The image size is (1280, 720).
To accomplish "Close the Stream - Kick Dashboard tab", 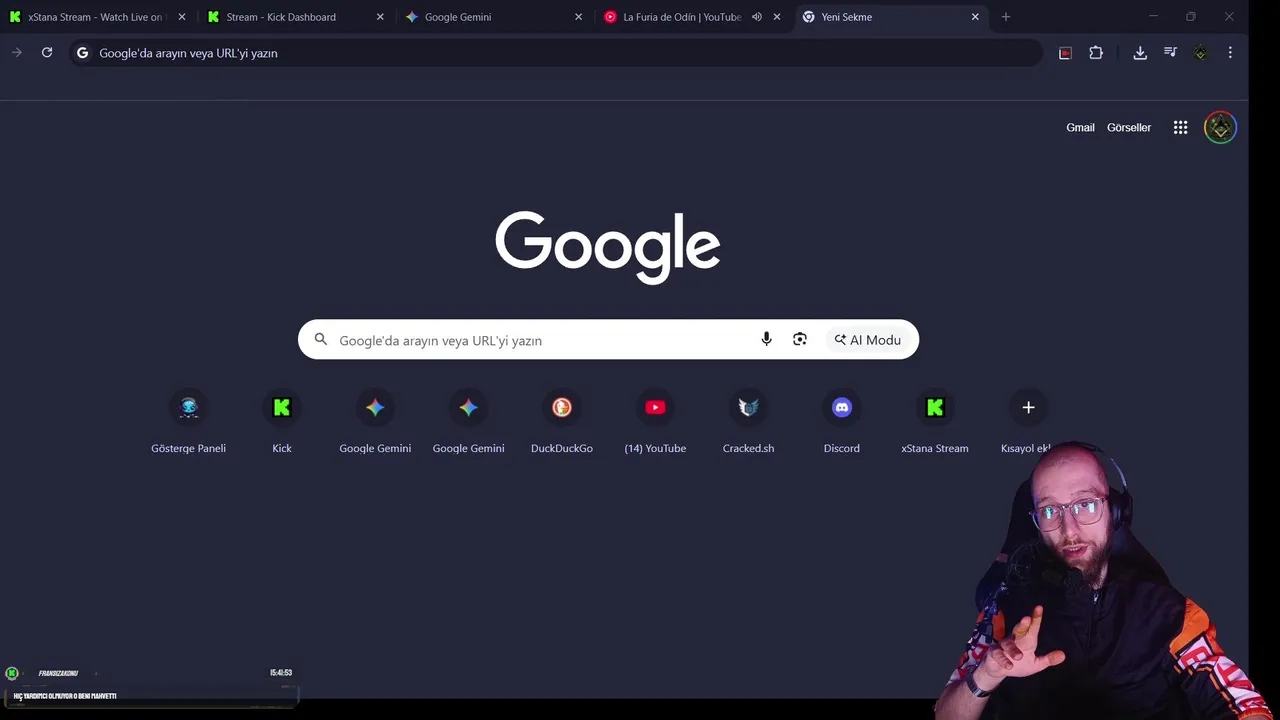I will coord(380,17).
